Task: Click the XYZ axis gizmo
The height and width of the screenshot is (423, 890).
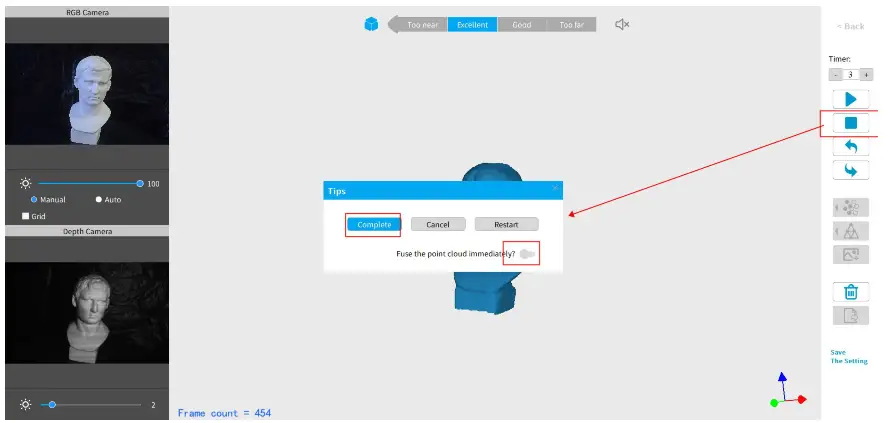Action: (788, 389)
